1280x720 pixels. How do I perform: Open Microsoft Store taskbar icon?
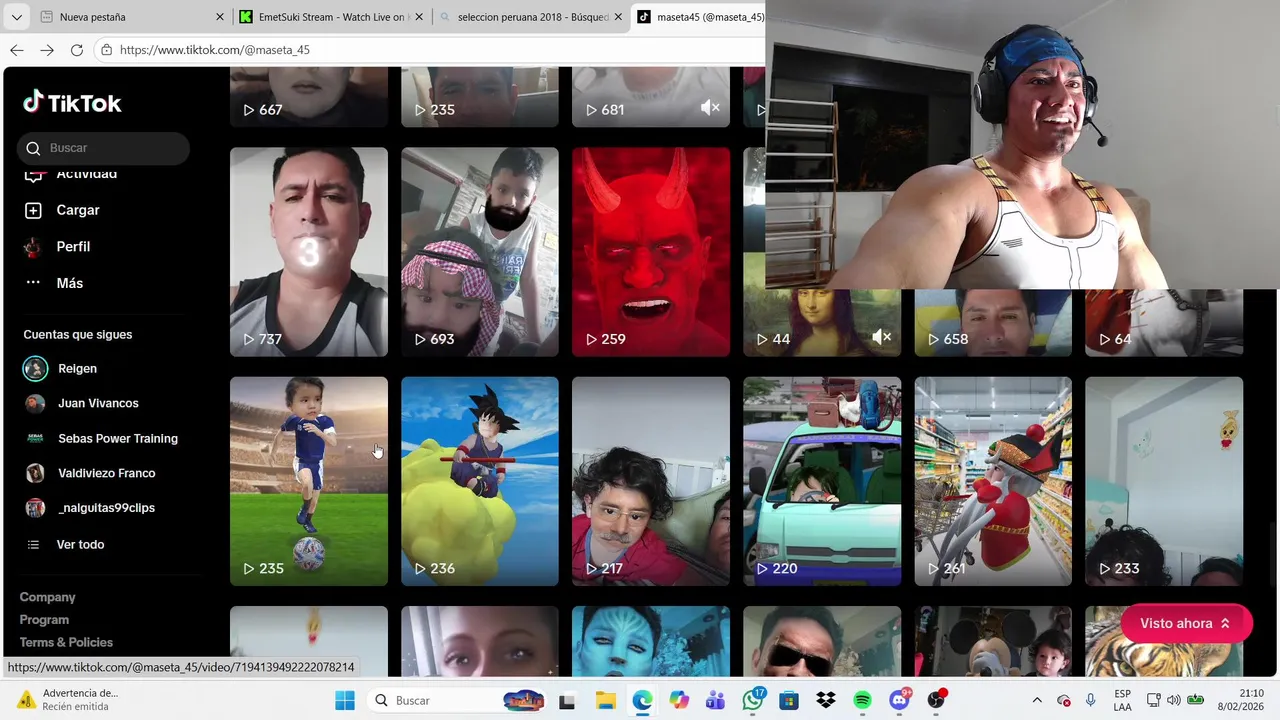[789, 700]
